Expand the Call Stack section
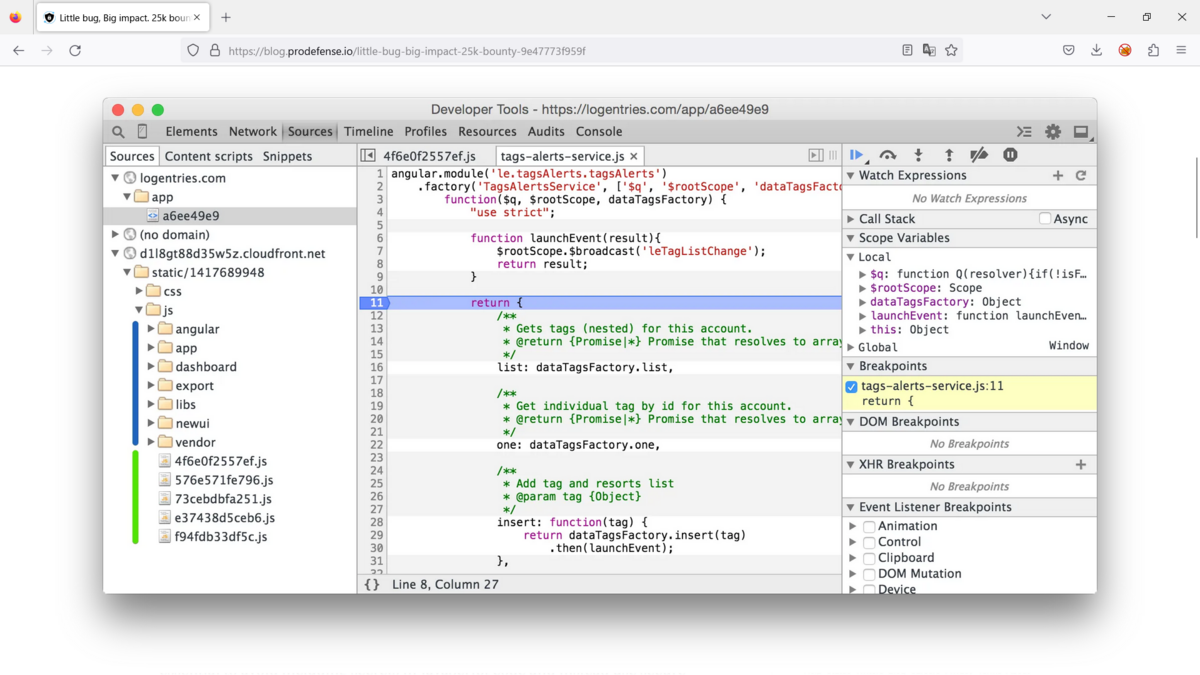 [x=851, y=219]
